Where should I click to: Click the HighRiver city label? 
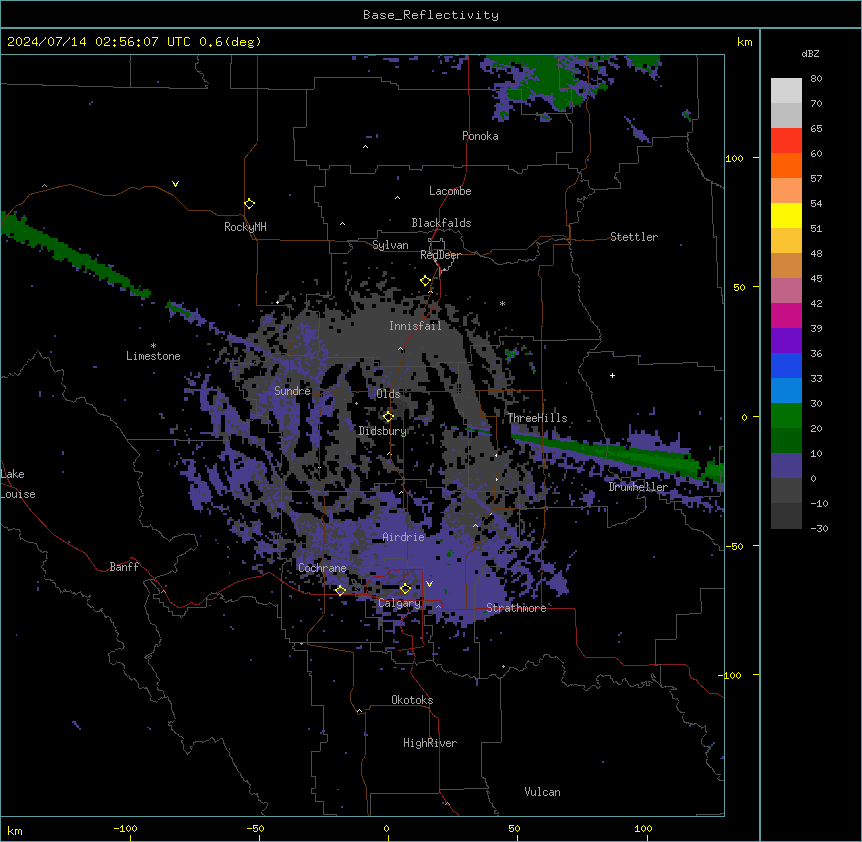pos(430,743)
